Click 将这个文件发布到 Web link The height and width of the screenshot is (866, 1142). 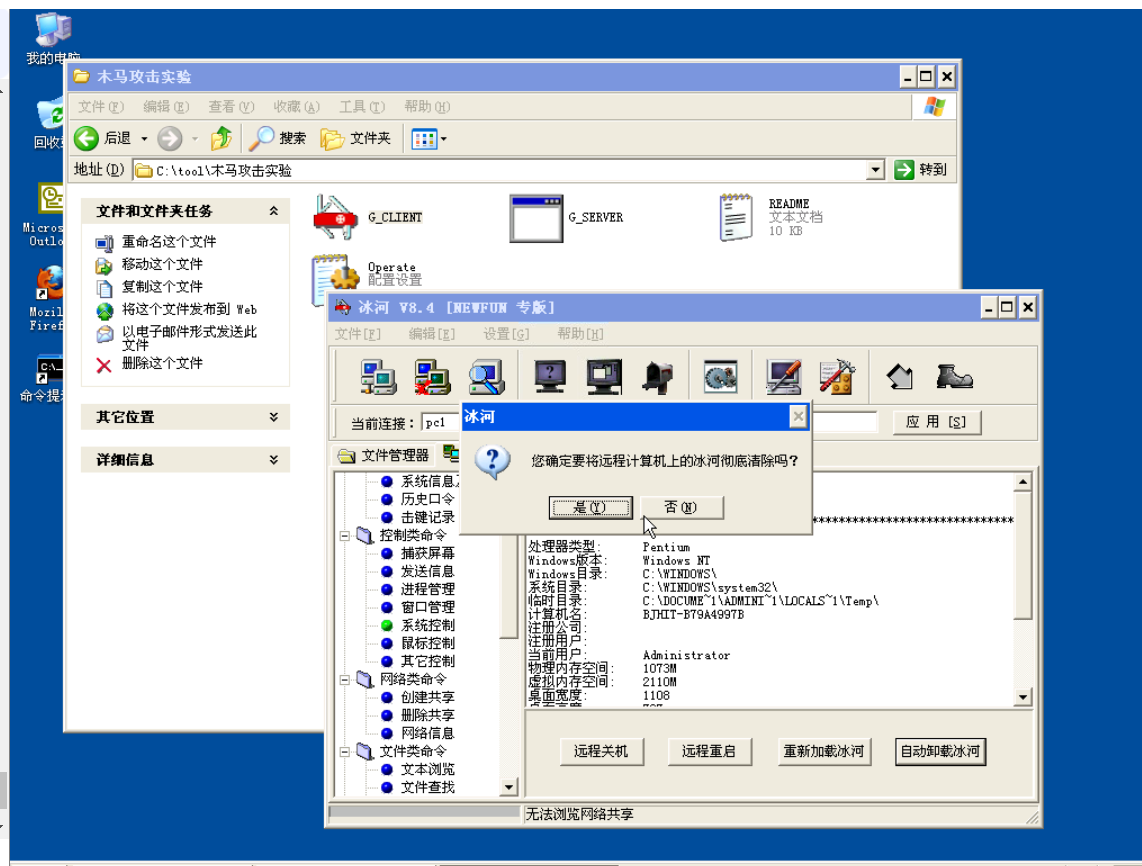tap(189, 309)
